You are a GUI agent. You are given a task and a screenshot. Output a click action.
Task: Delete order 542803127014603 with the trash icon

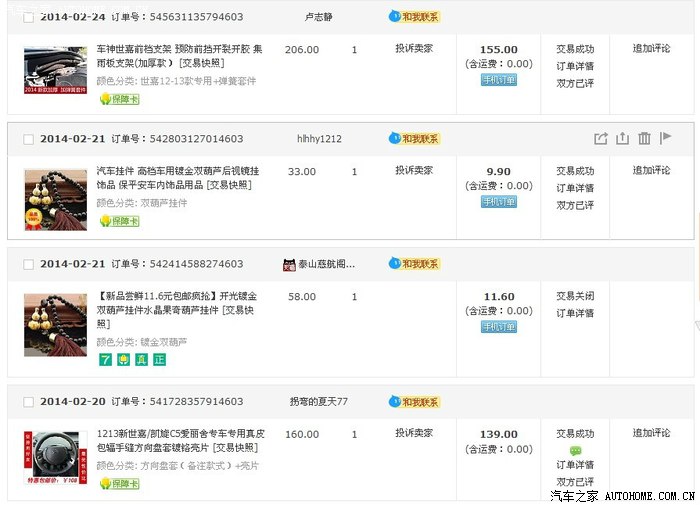click(644, 139)
